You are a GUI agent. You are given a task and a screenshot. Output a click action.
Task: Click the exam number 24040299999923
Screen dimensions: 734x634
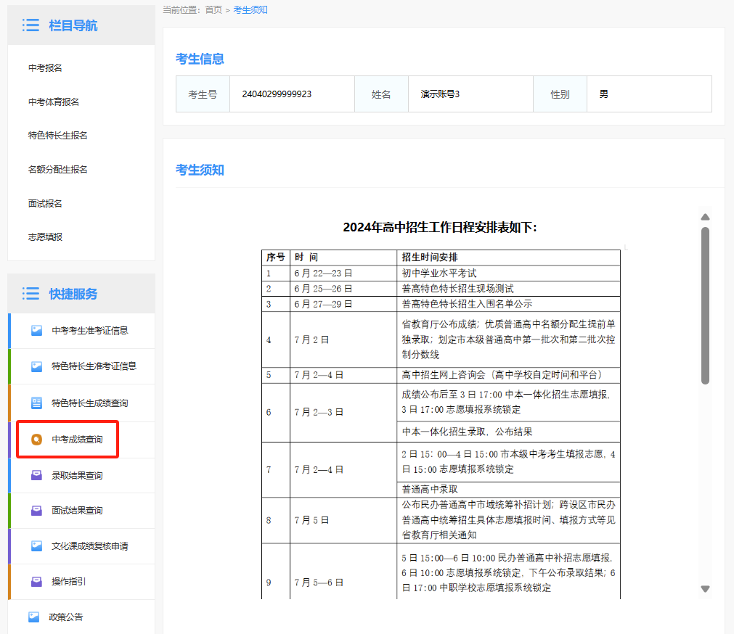(277, 94)
